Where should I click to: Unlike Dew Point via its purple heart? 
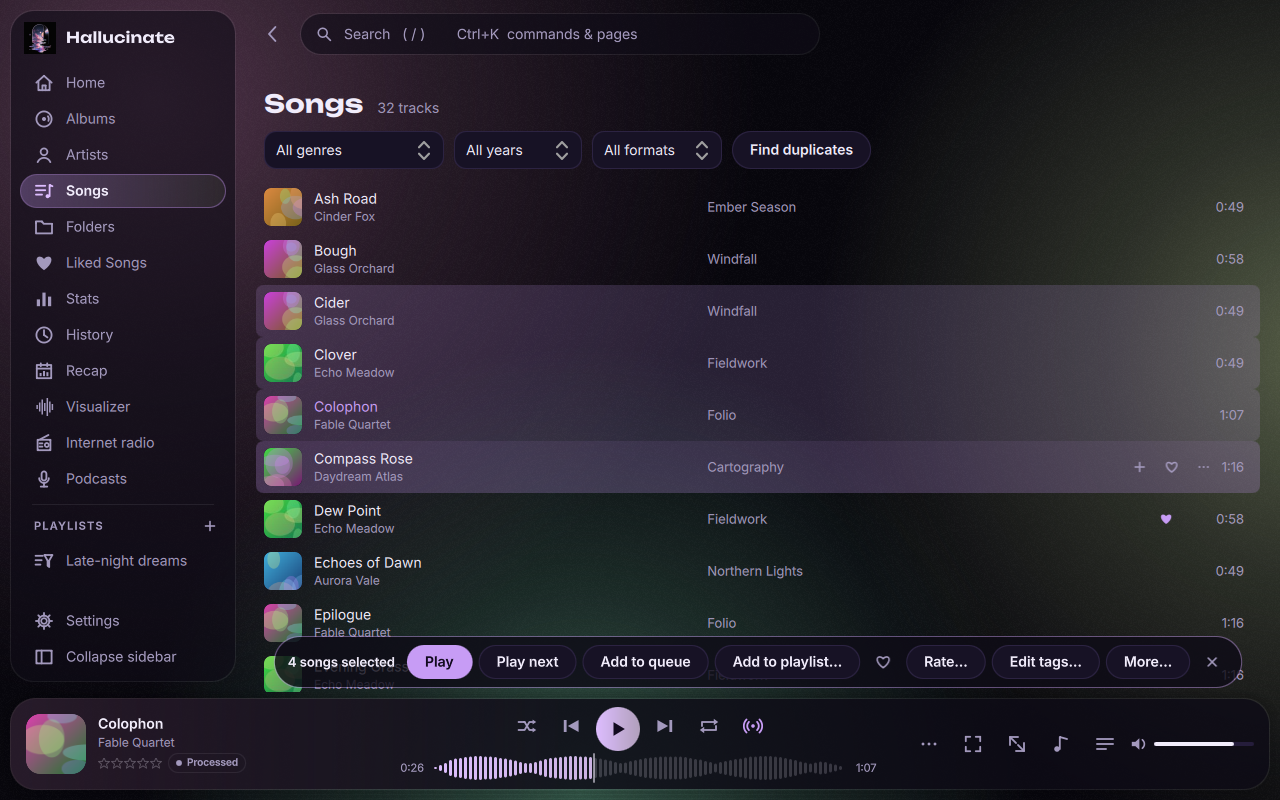[x=1166, y=519]
